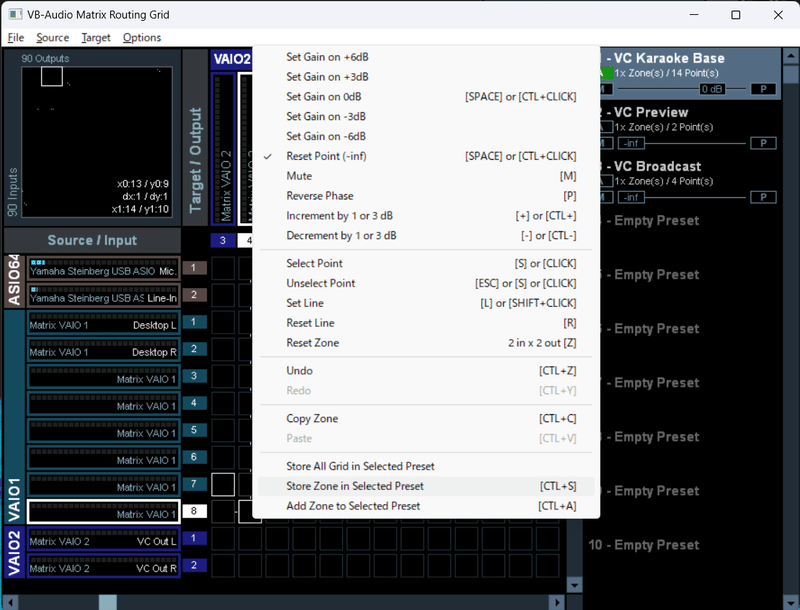This screenshot has width=800, height=610.
Task: Open the Target menu
Action: [96, 37]
